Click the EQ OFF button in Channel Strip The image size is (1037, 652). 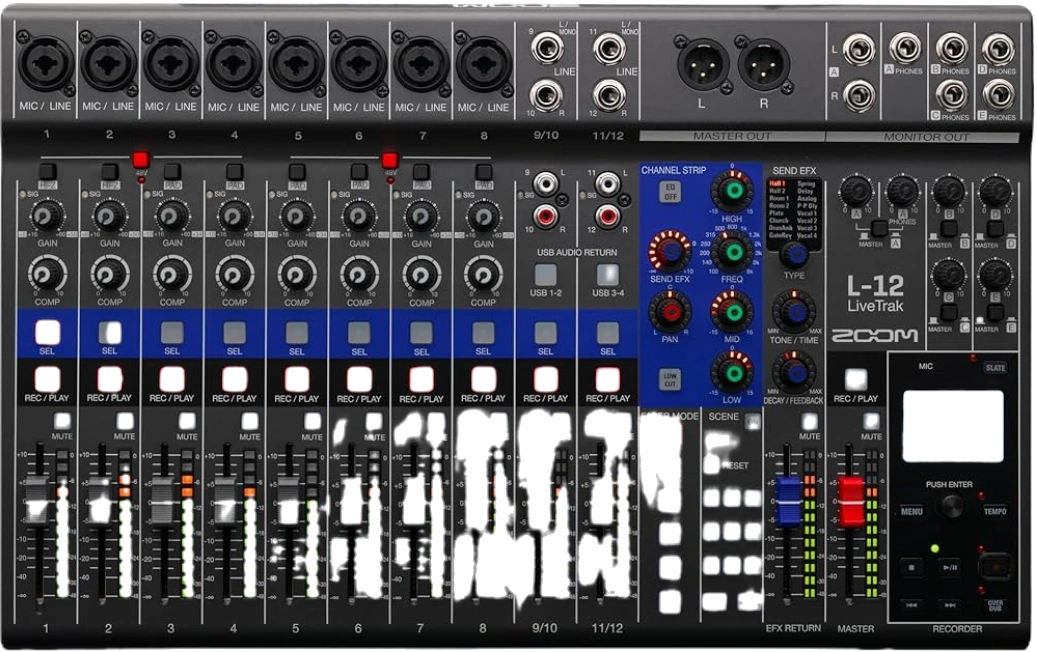click(670, 192)
